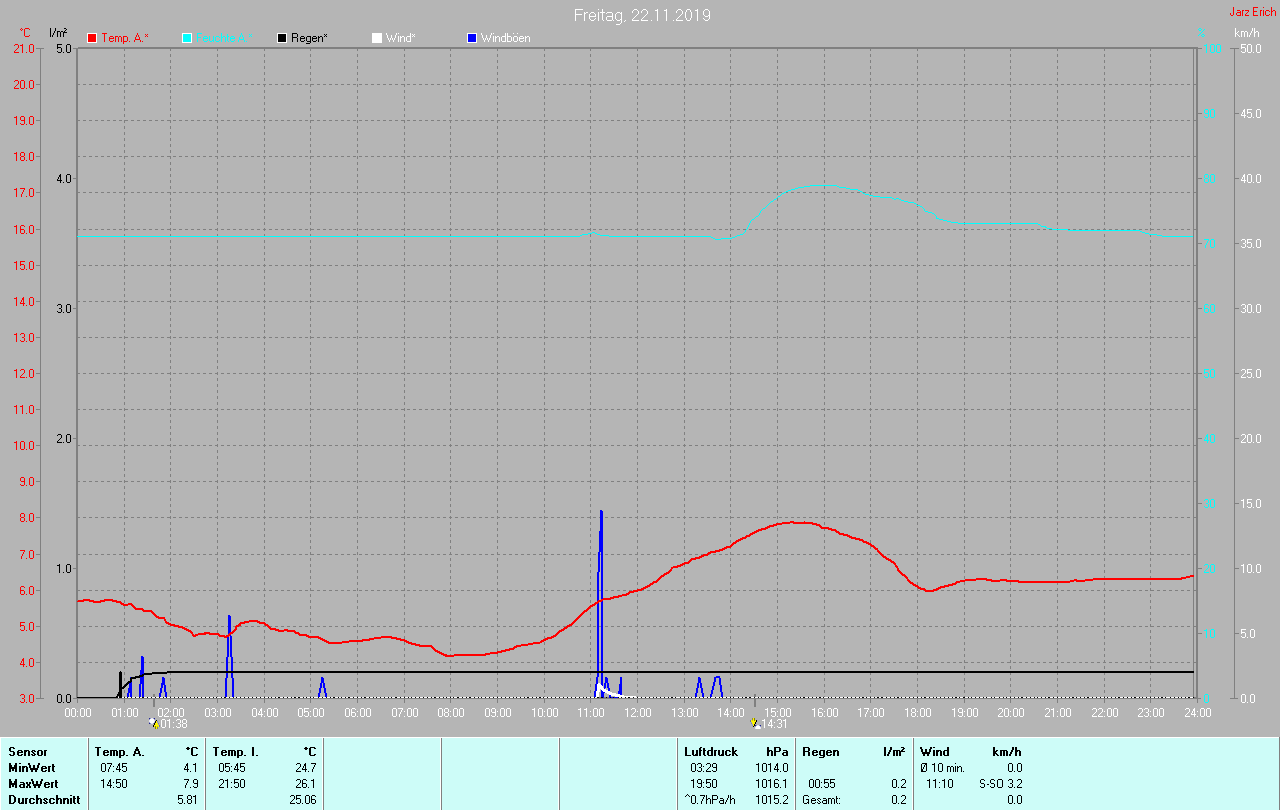1280x810 pixels.
Task: Click the black Regen legend swatch
Action: click(x=282, y=38)
